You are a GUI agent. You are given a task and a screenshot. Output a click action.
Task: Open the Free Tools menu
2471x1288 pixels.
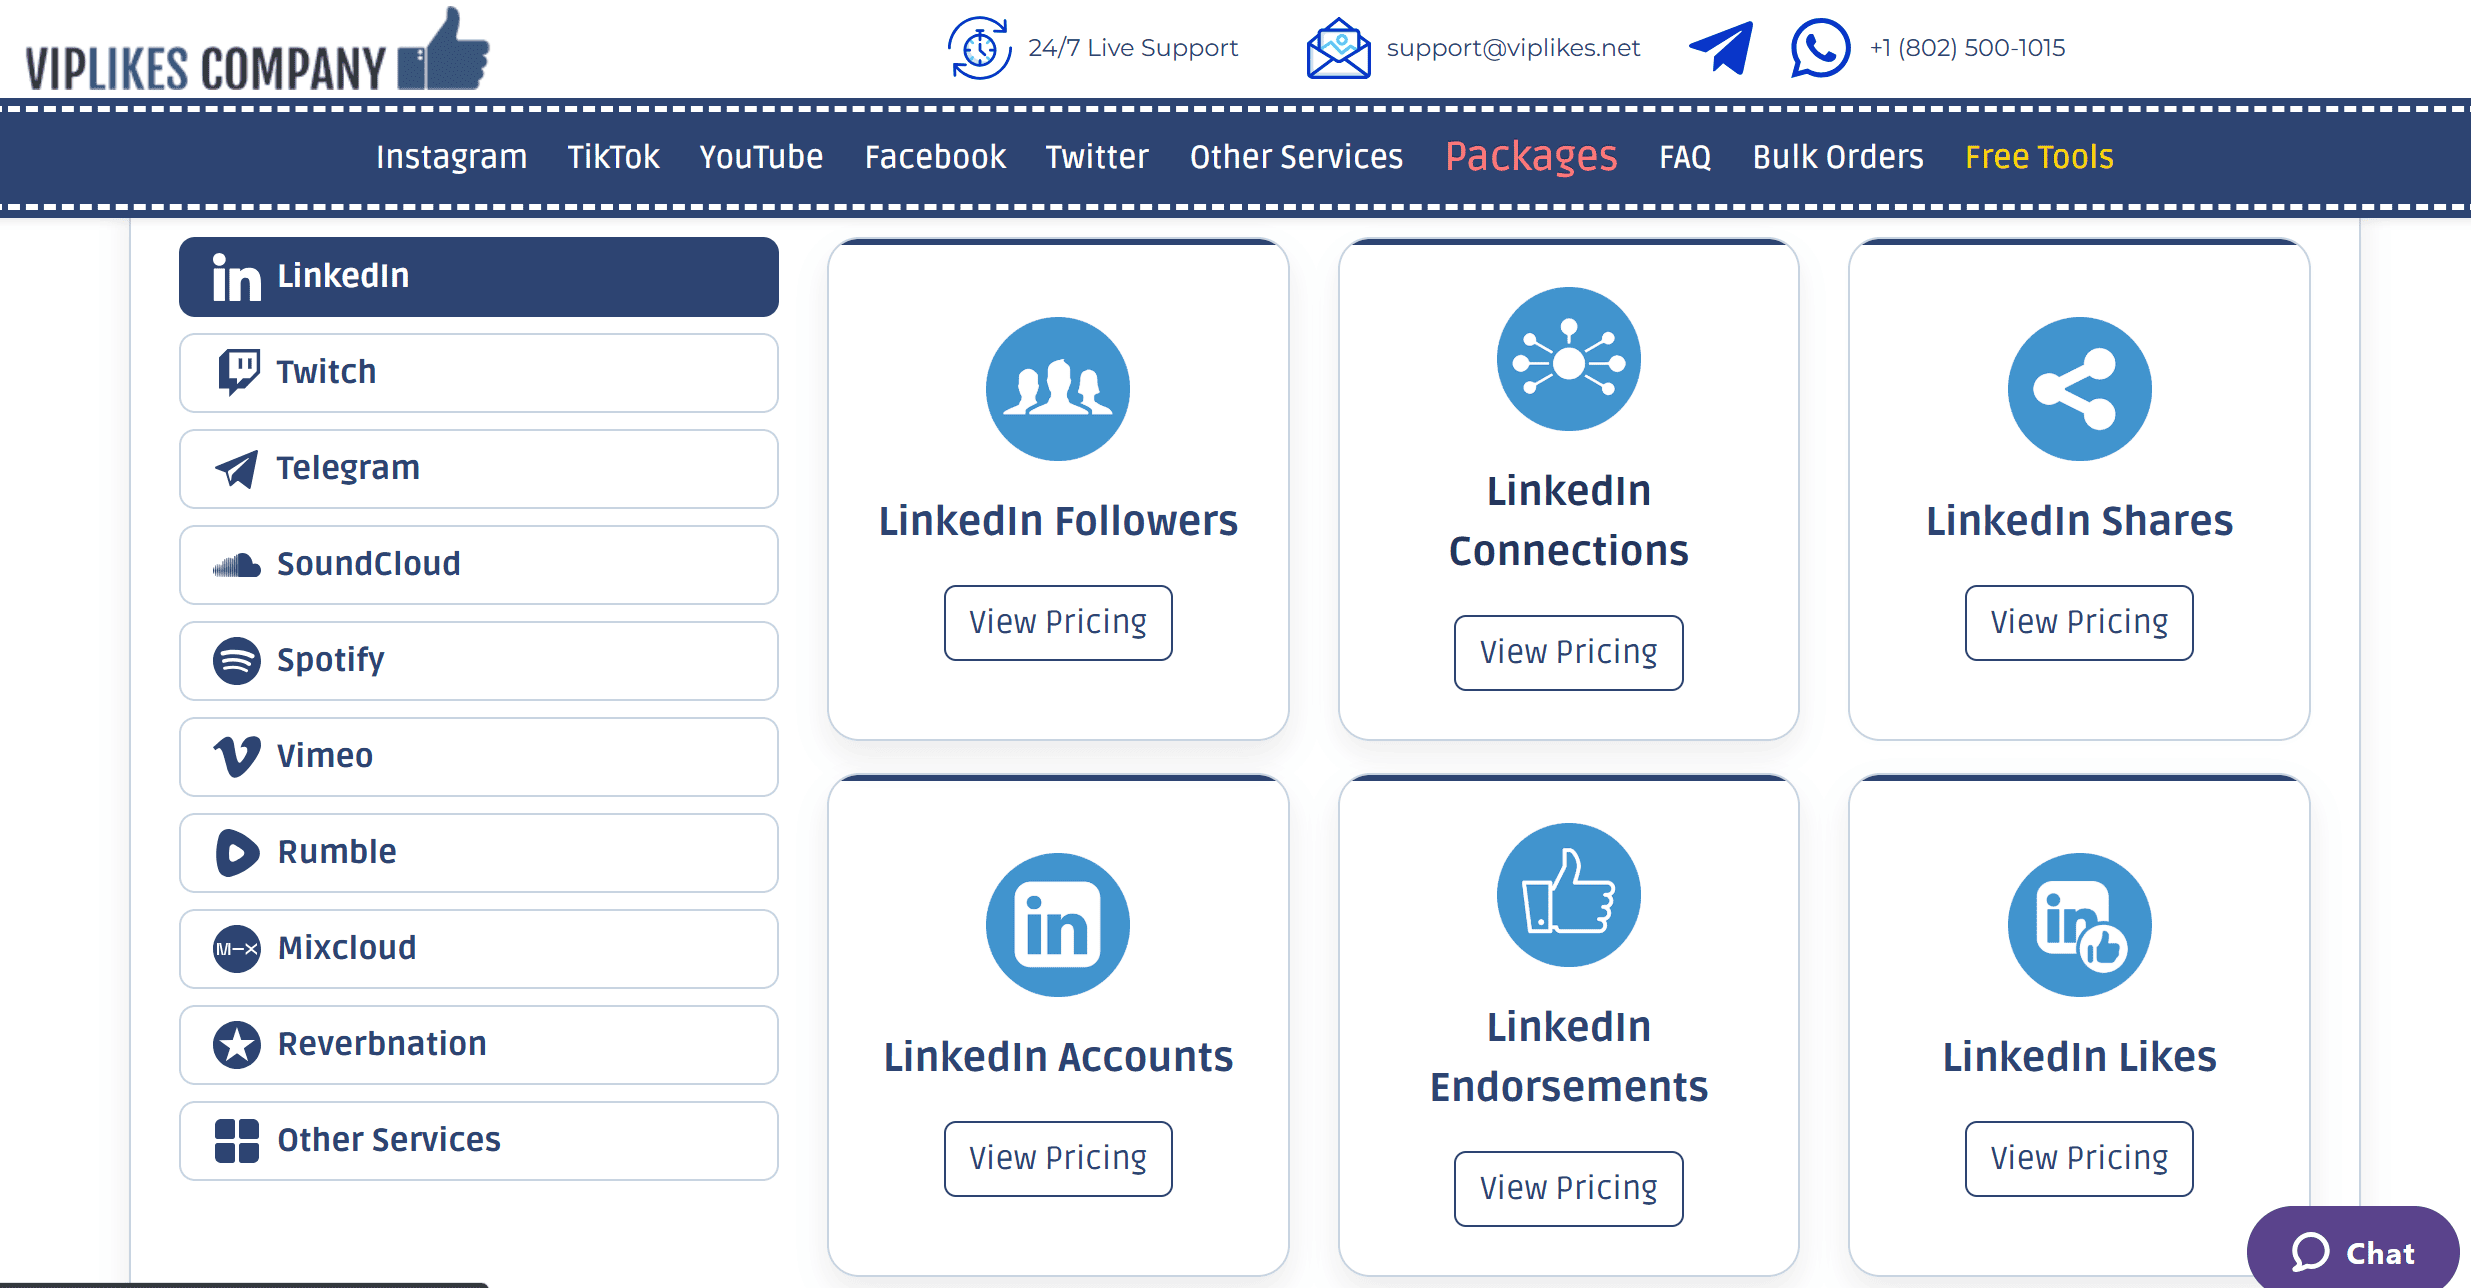point(2038,157)
